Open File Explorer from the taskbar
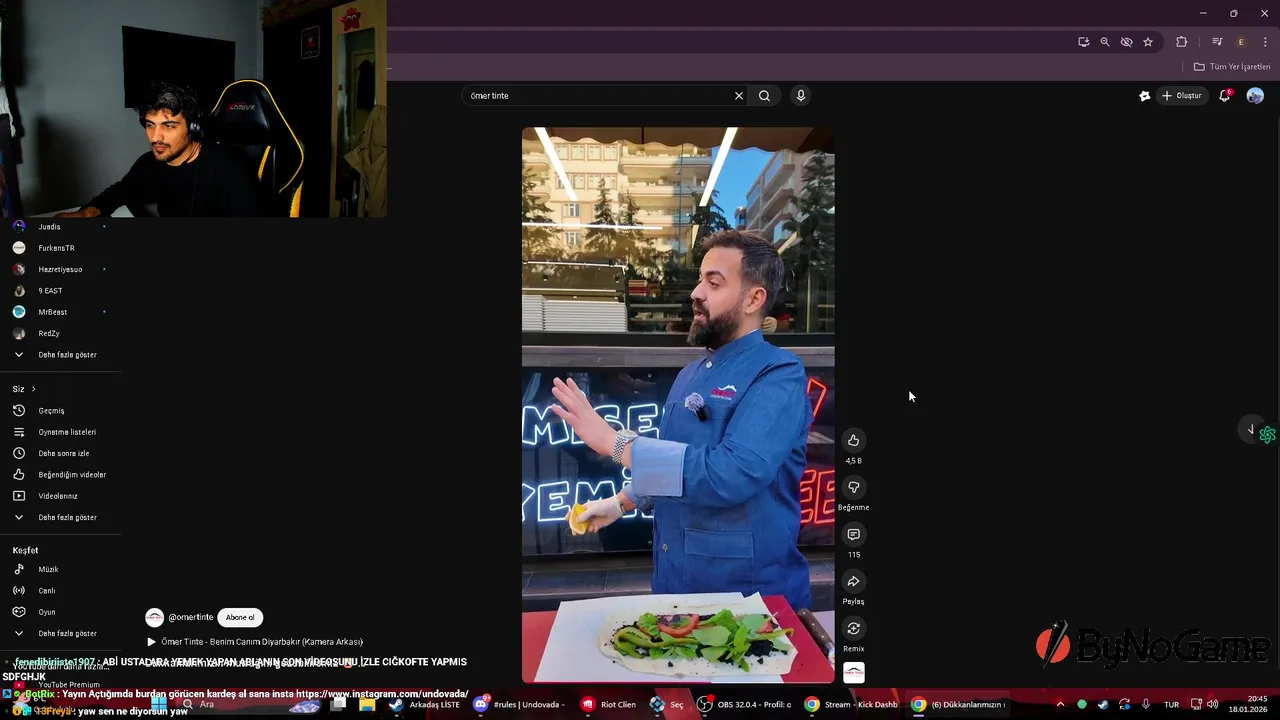 367,704
